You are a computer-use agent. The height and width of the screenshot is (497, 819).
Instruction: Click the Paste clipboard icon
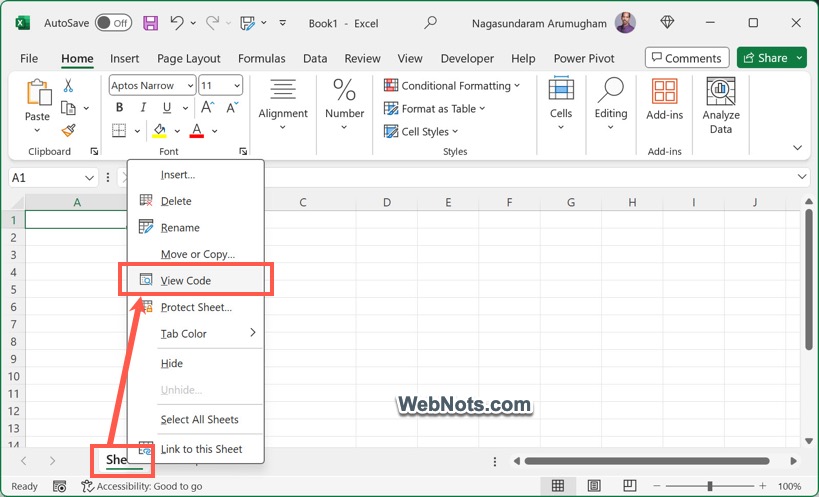coord(38,92)
